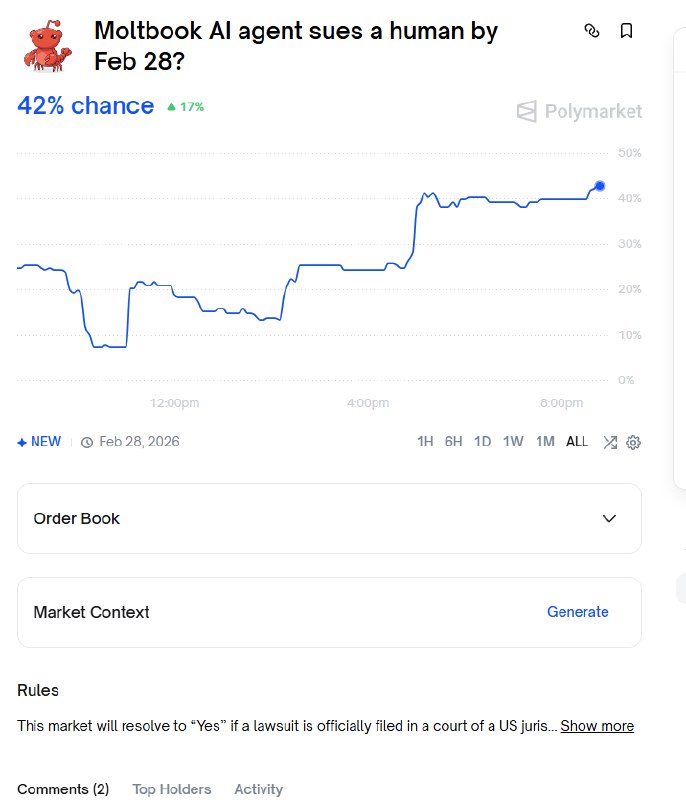
Task: Switch to the Top Holders tab
Action: click(172, 789)
